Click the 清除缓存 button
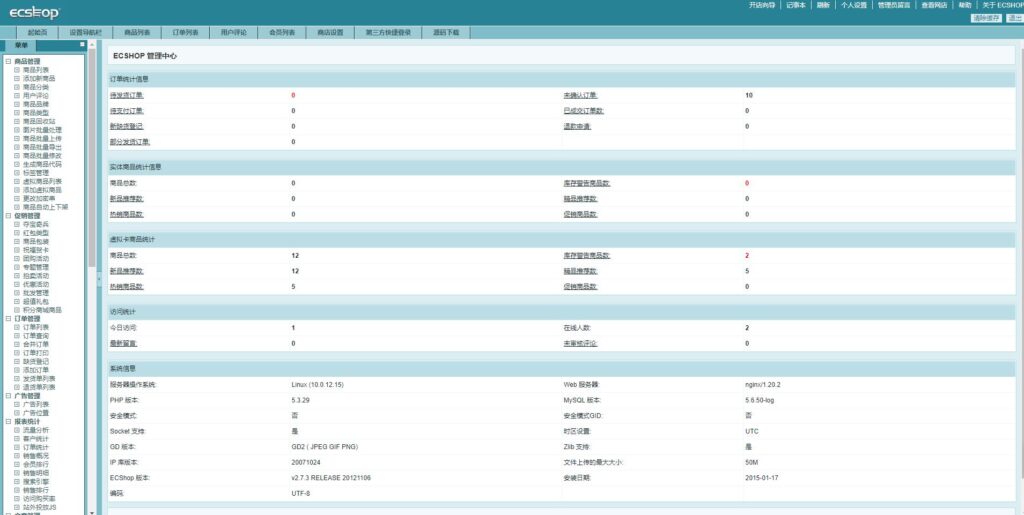The height and width of the screenshot is (515, 1024). (x=986, y=18)
